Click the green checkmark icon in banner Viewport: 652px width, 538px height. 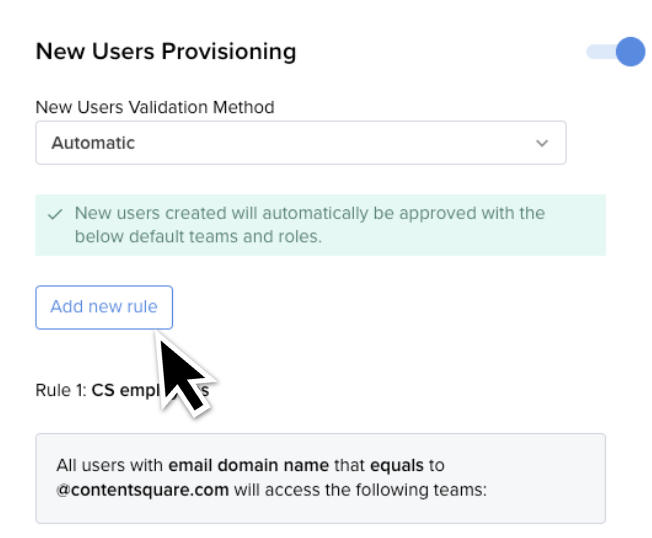(55, 214)
